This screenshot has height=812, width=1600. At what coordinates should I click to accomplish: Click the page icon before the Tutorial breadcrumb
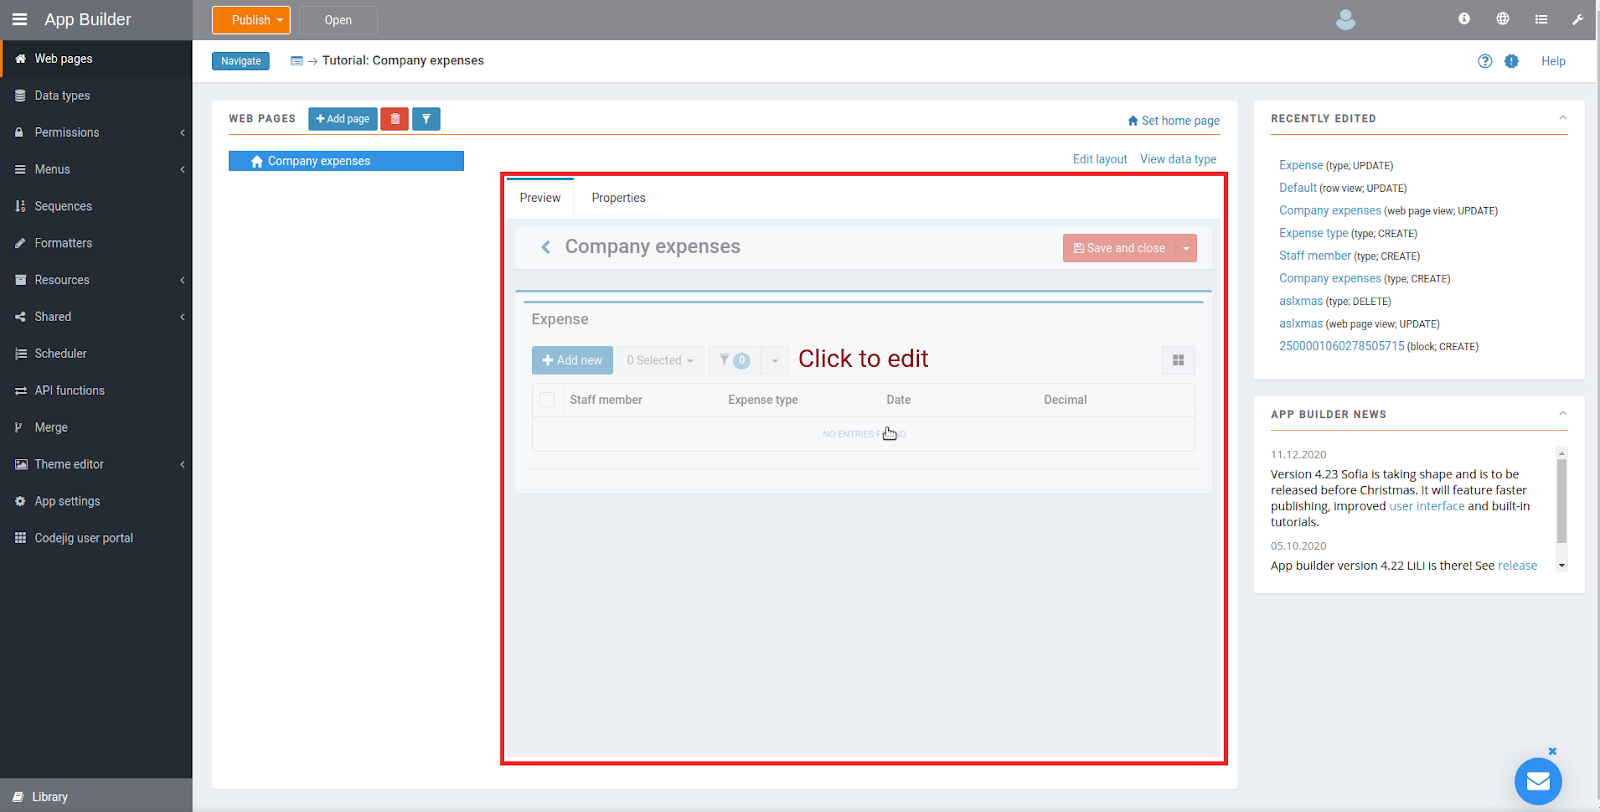pos(297,61)
